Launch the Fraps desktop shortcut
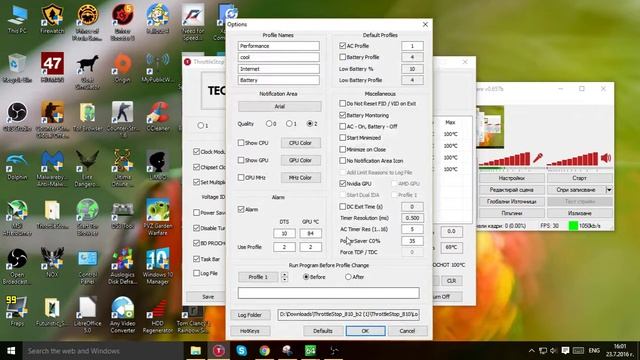Image resolution: width=640 pixels, height=360 pixels. coord(17,311)
